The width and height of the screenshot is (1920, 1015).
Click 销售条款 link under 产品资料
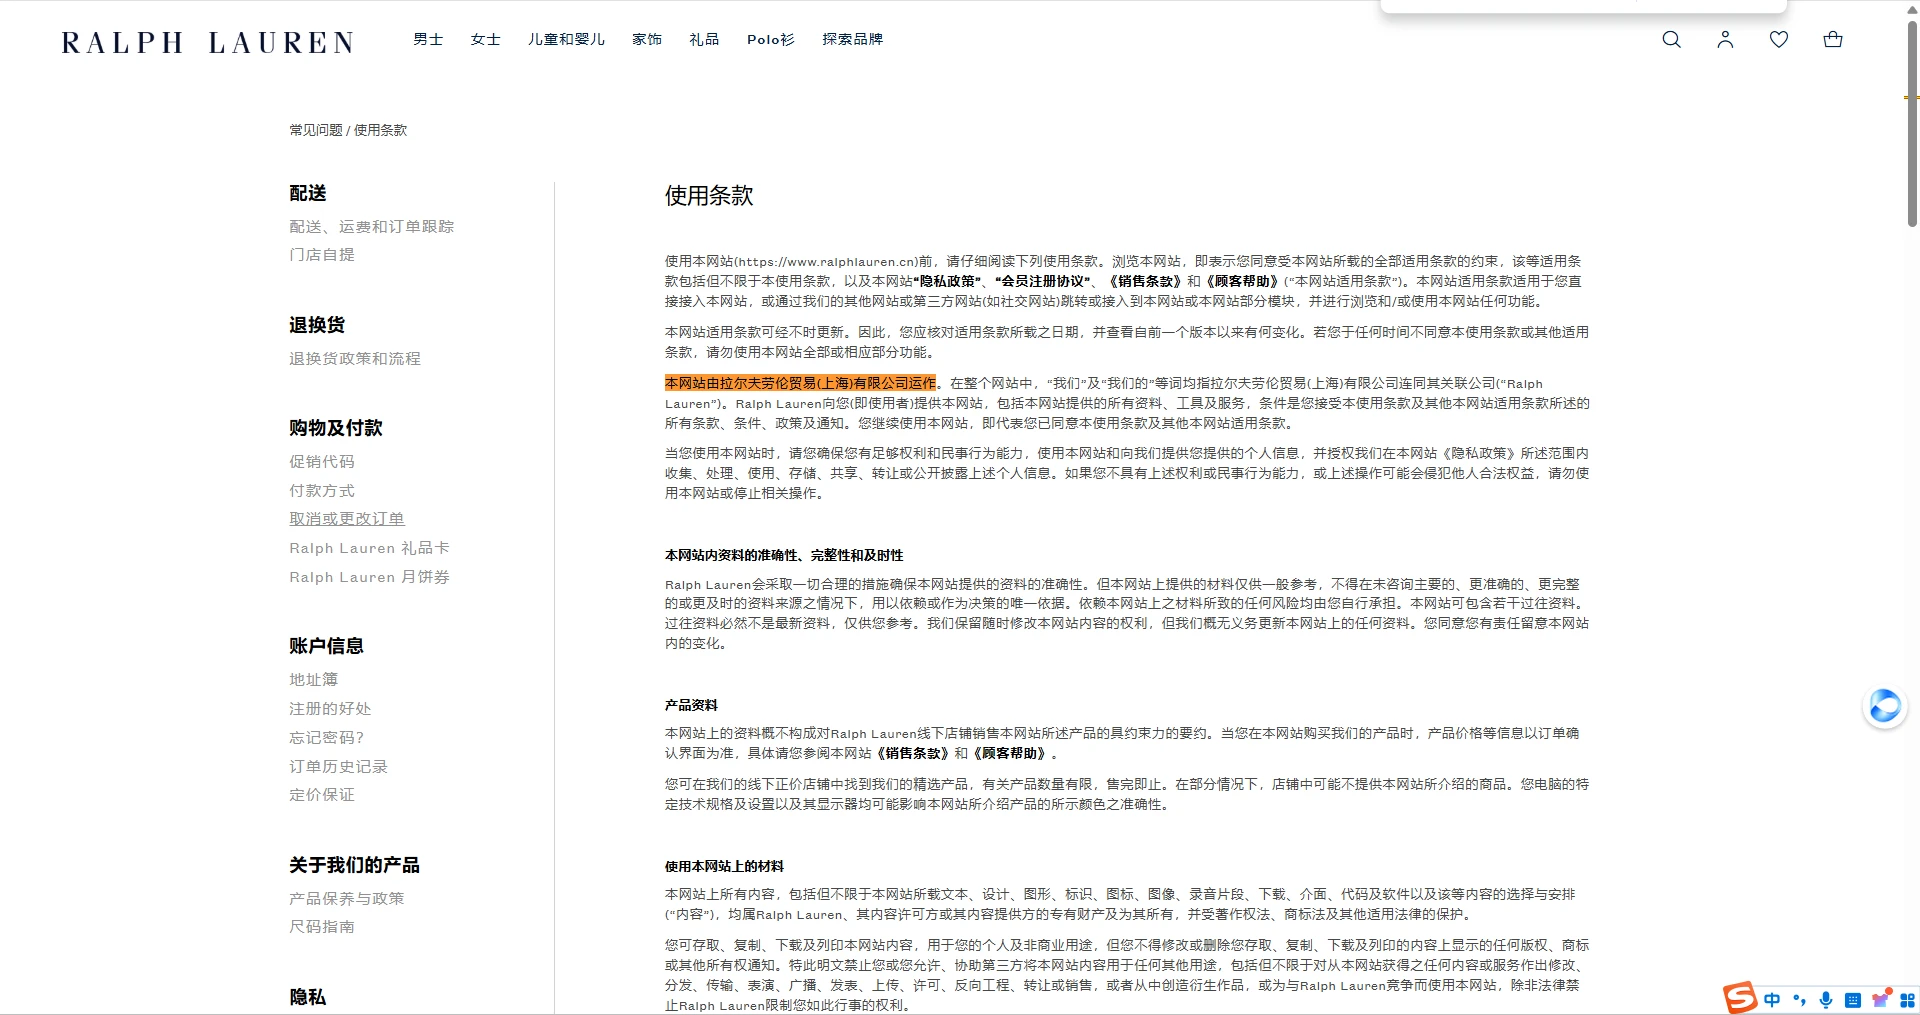913,754
